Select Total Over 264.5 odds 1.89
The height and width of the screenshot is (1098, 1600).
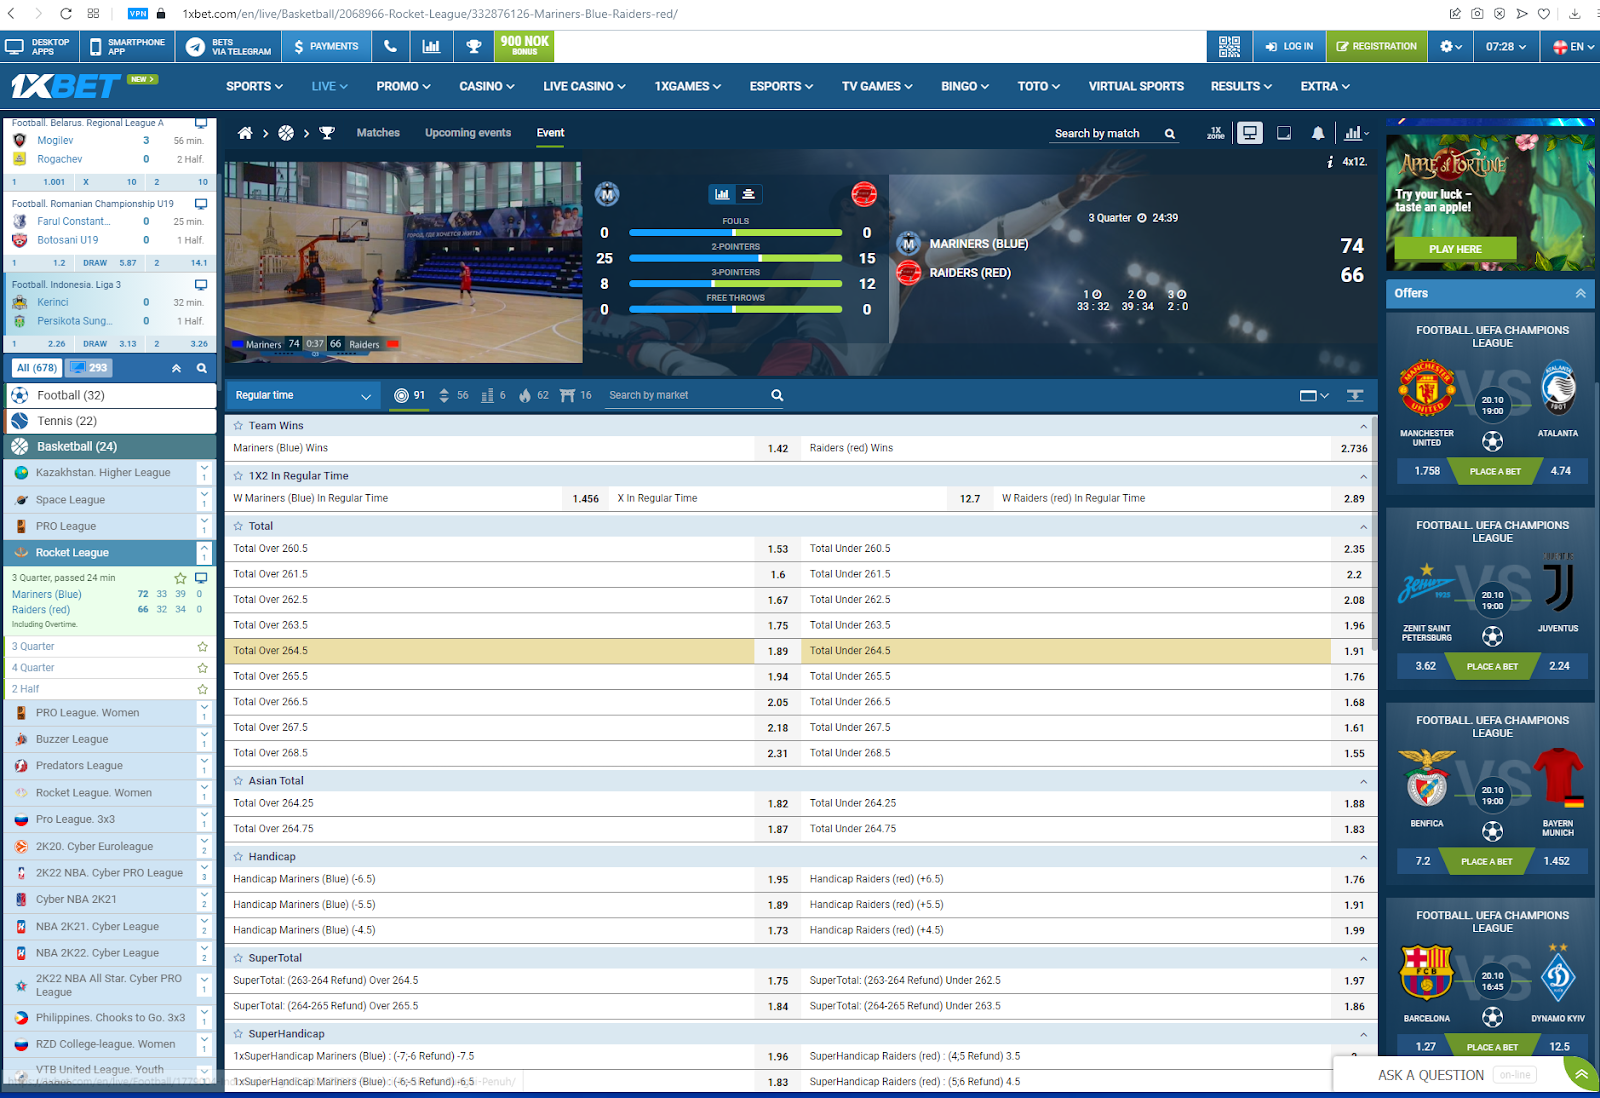[x=778, y=651]
